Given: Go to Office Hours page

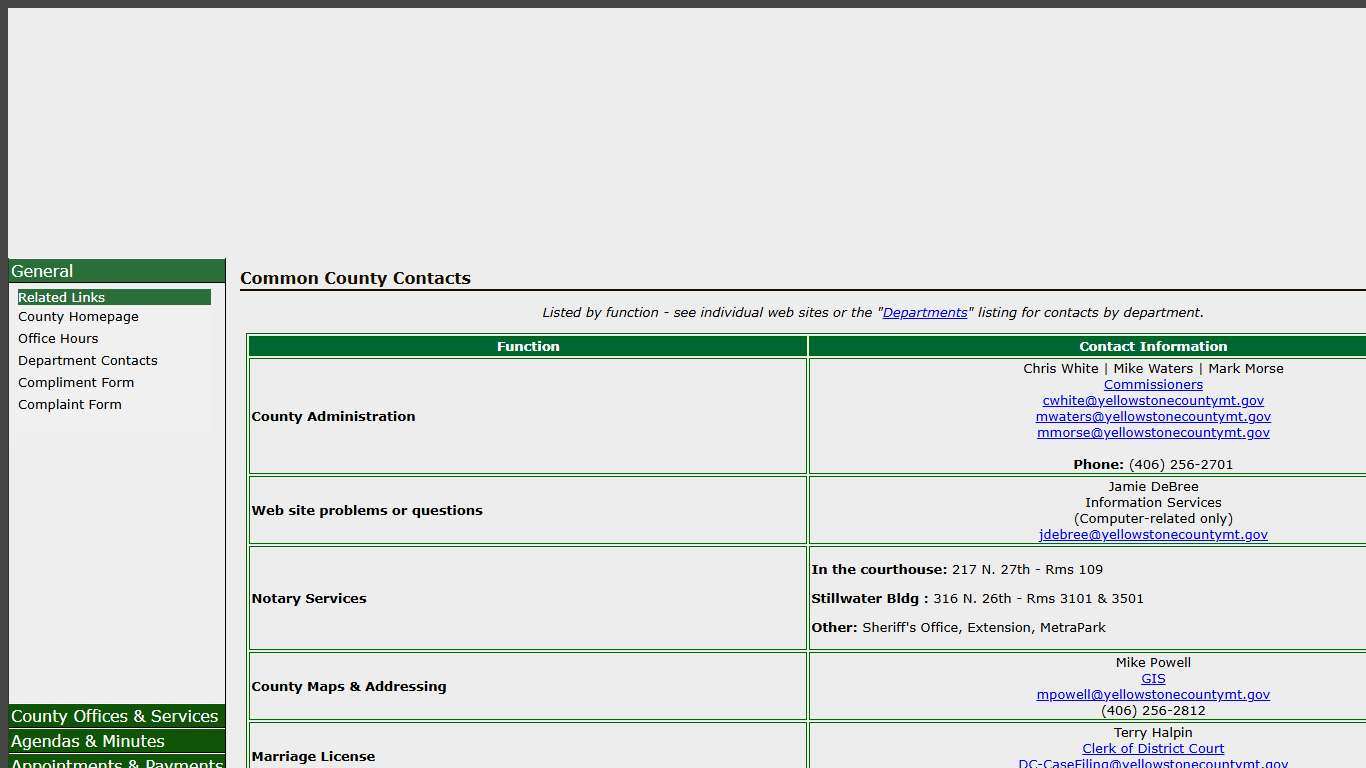Looking at the screenshot, I should (x=58, y=339).
